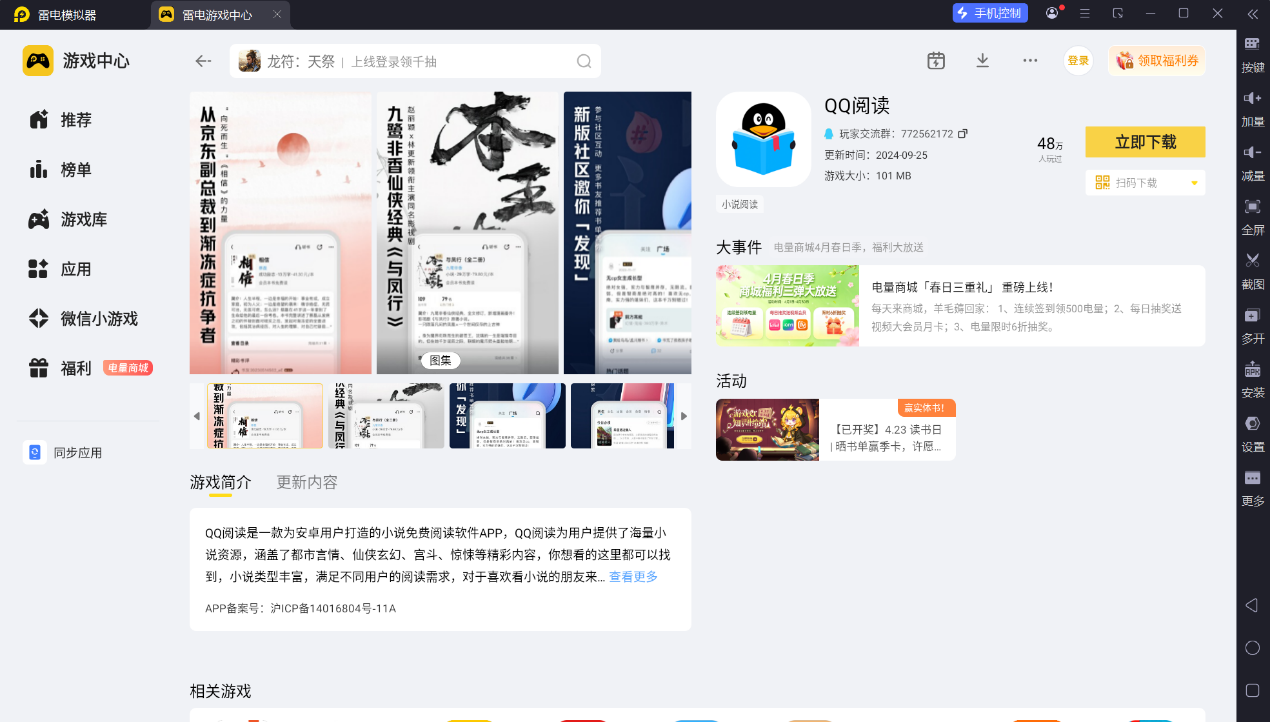
Task: Open the calendar gift icon in header
Action: tap(936, 60)
